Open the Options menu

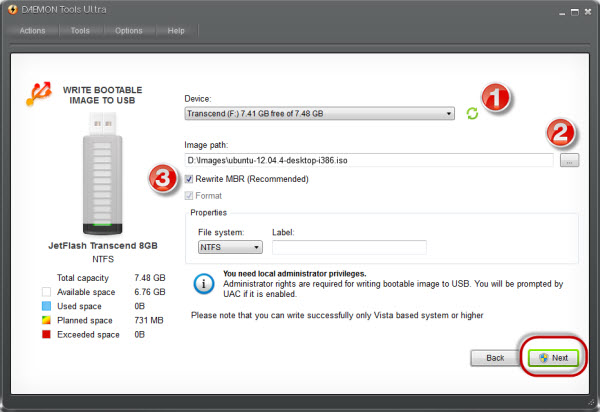pyautogui.click(x=129, y=31)
